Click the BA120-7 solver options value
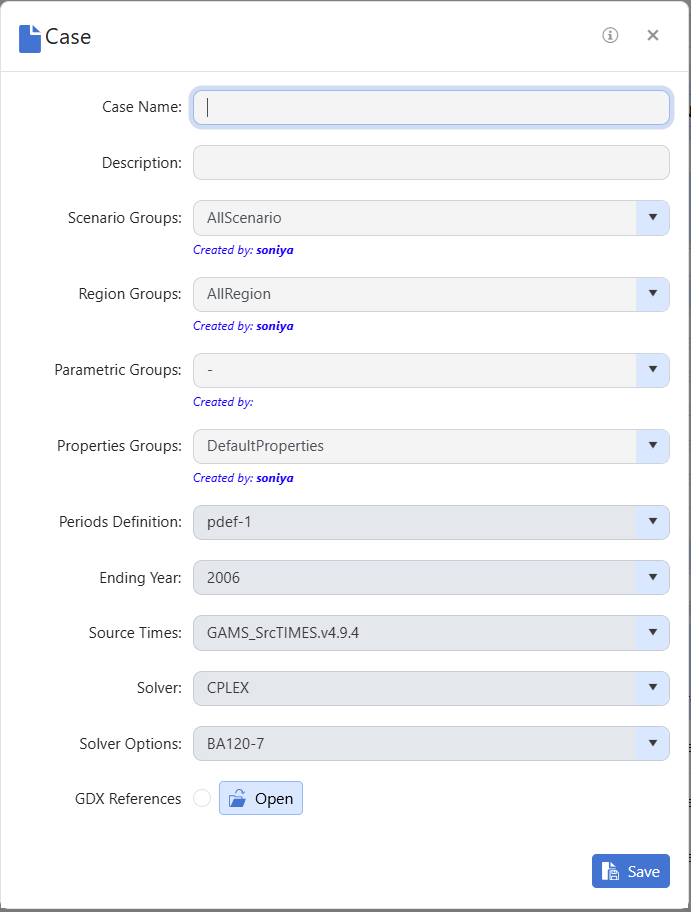The height and width of the screenshot is (912, 691). click(x=236, y=744)
